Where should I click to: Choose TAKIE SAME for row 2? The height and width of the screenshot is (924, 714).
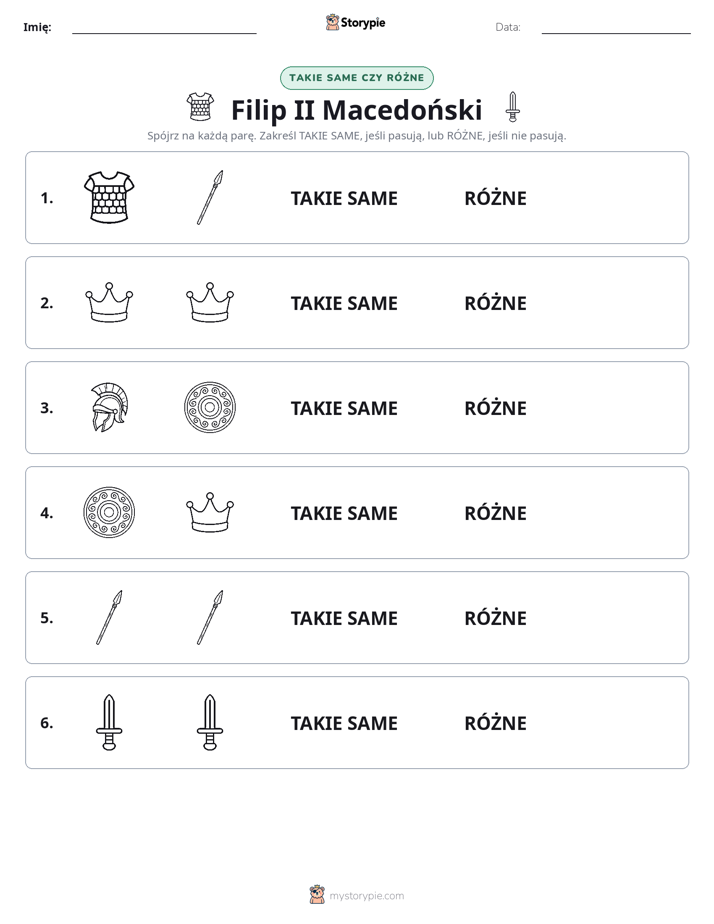pos(344,303)
